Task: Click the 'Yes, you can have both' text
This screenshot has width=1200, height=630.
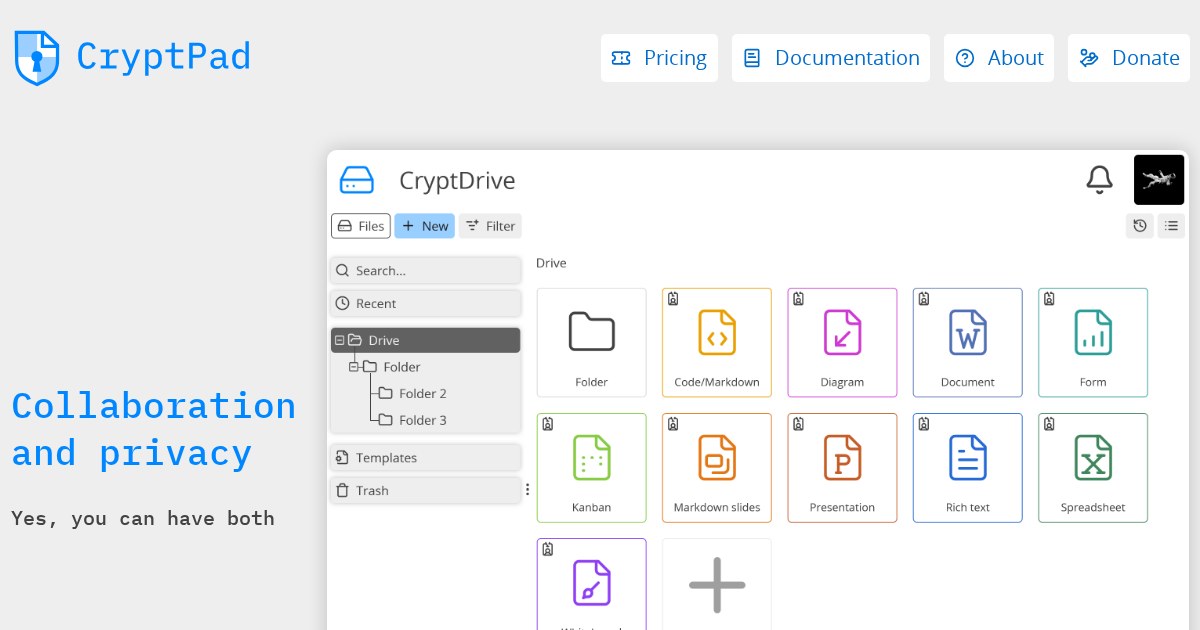Action: tap(143, 518)
